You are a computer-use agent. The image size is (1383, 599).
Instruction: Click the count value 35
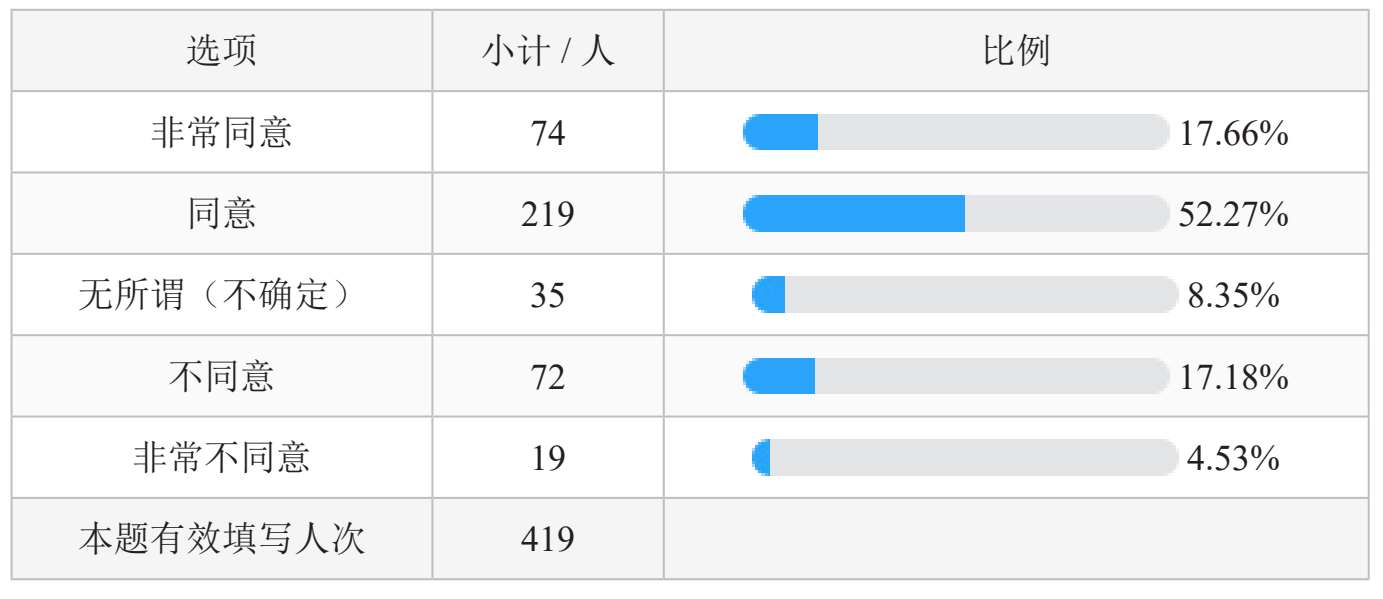coord(548,296)
